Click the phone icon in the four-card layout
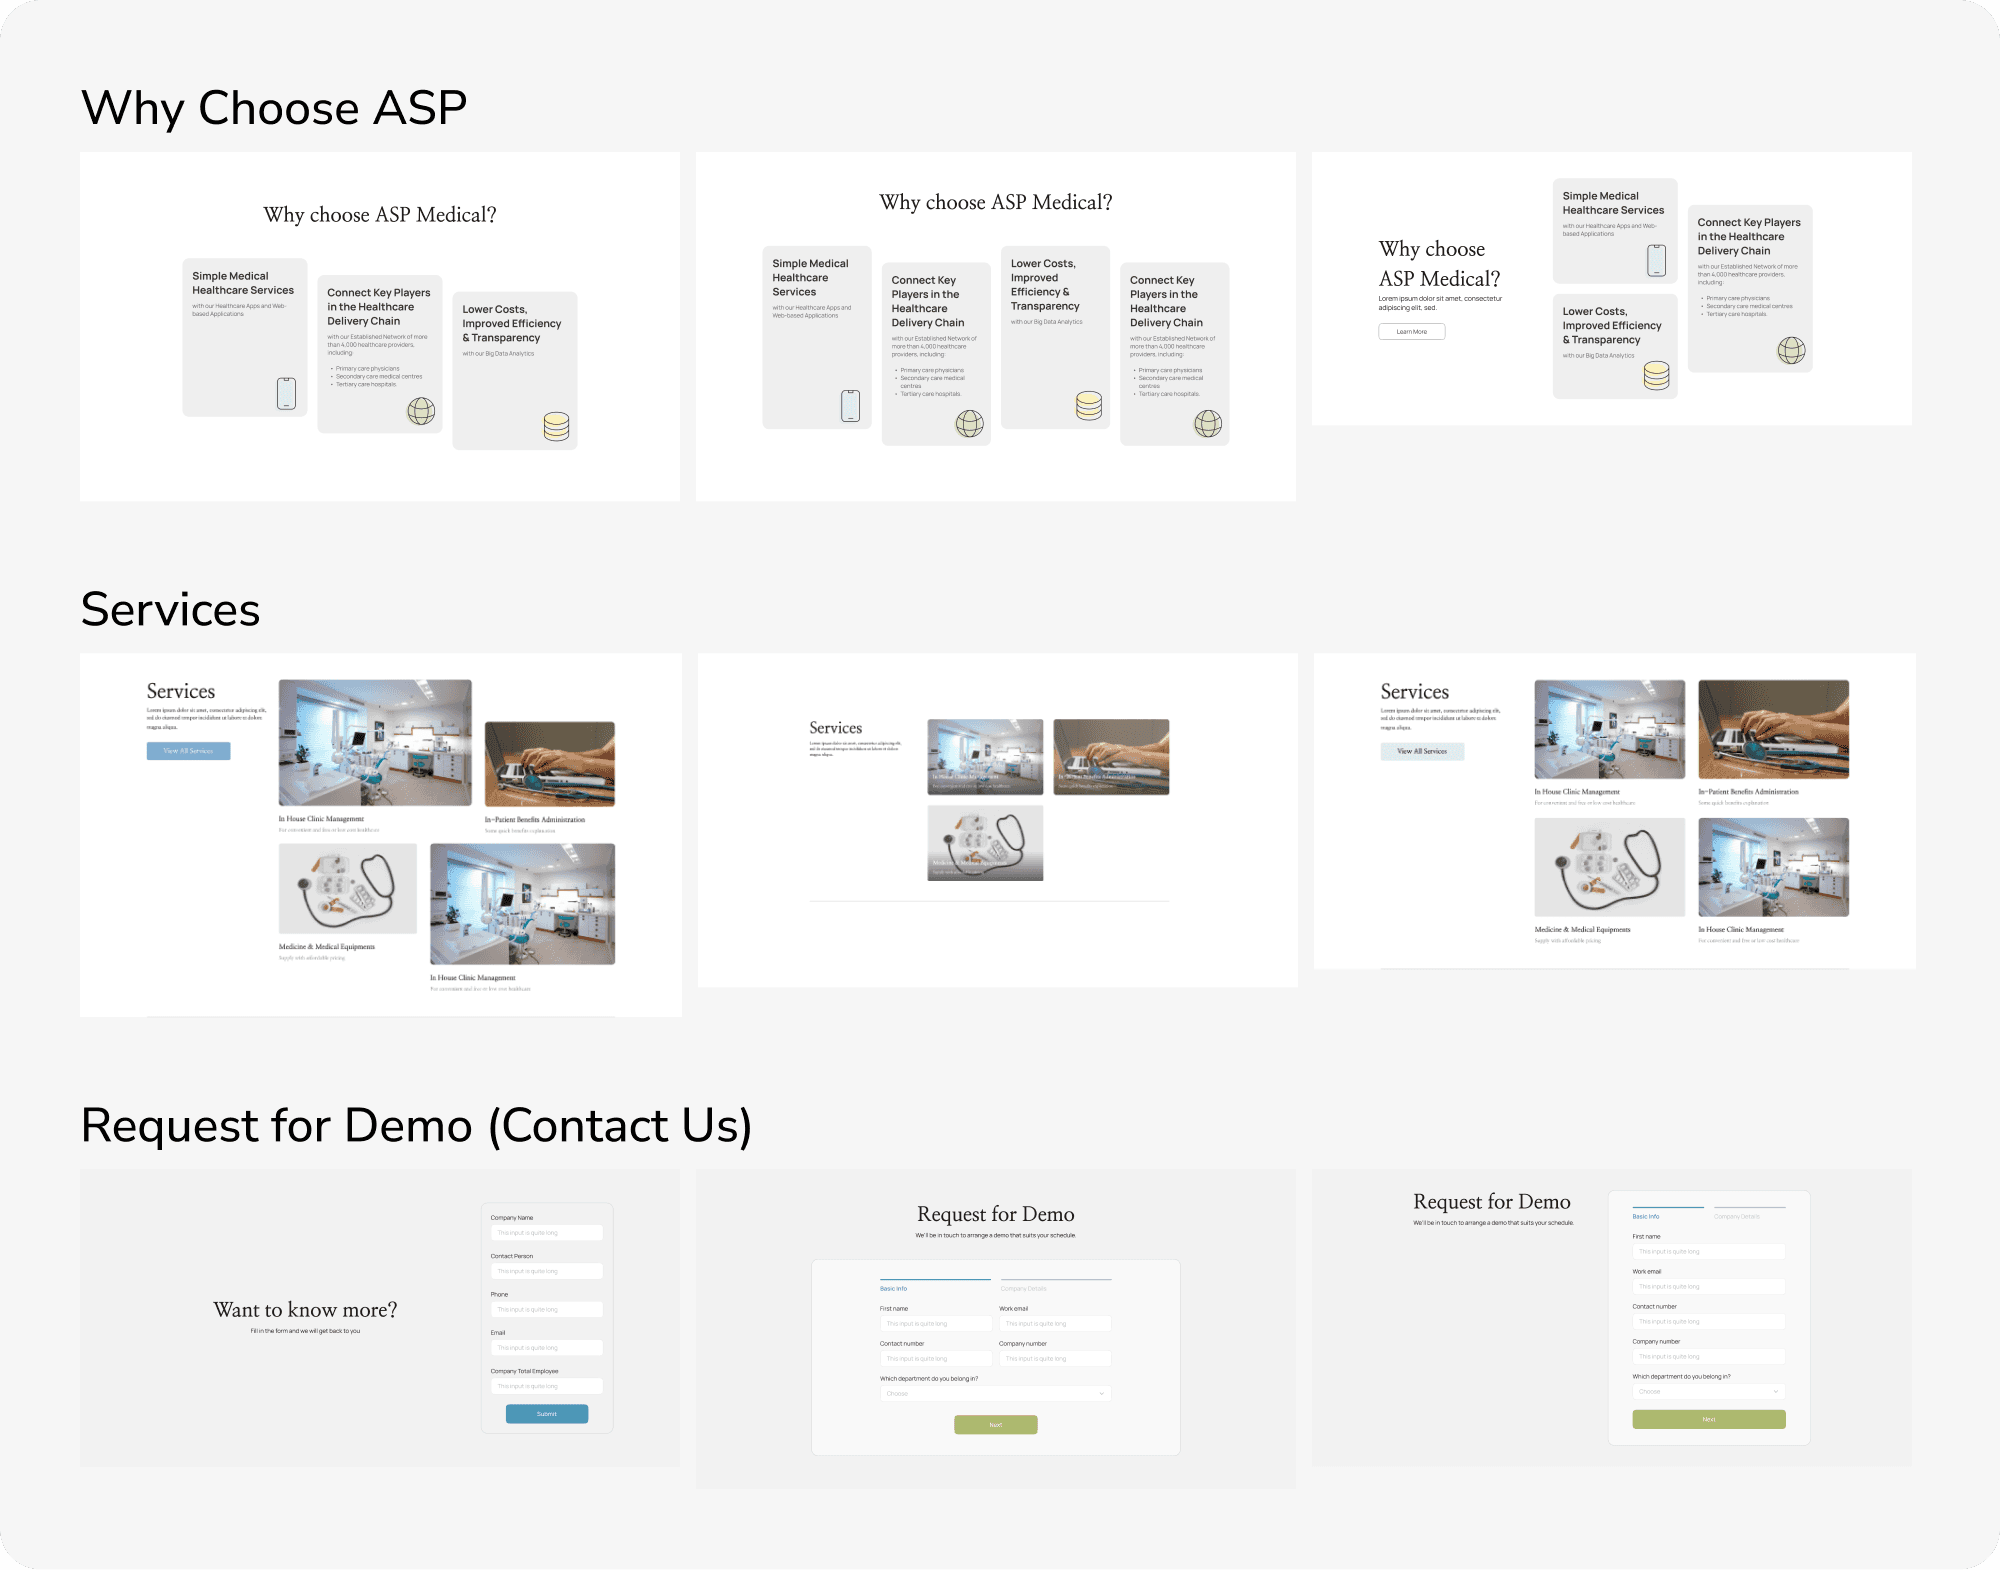 tap(850, 405)
